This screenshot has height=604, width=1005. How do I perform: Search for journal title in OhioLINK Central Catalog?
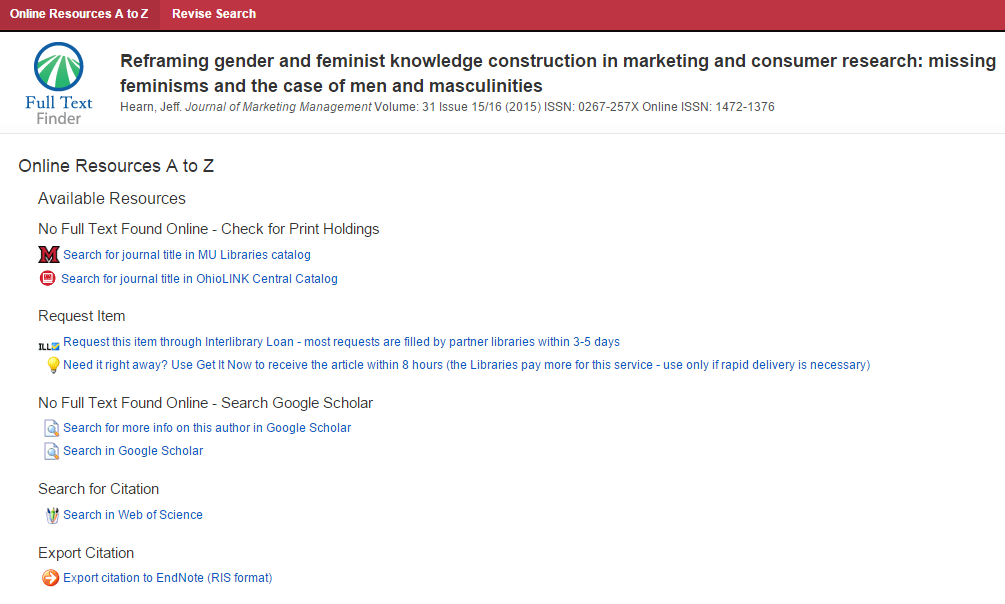[199, 279]
